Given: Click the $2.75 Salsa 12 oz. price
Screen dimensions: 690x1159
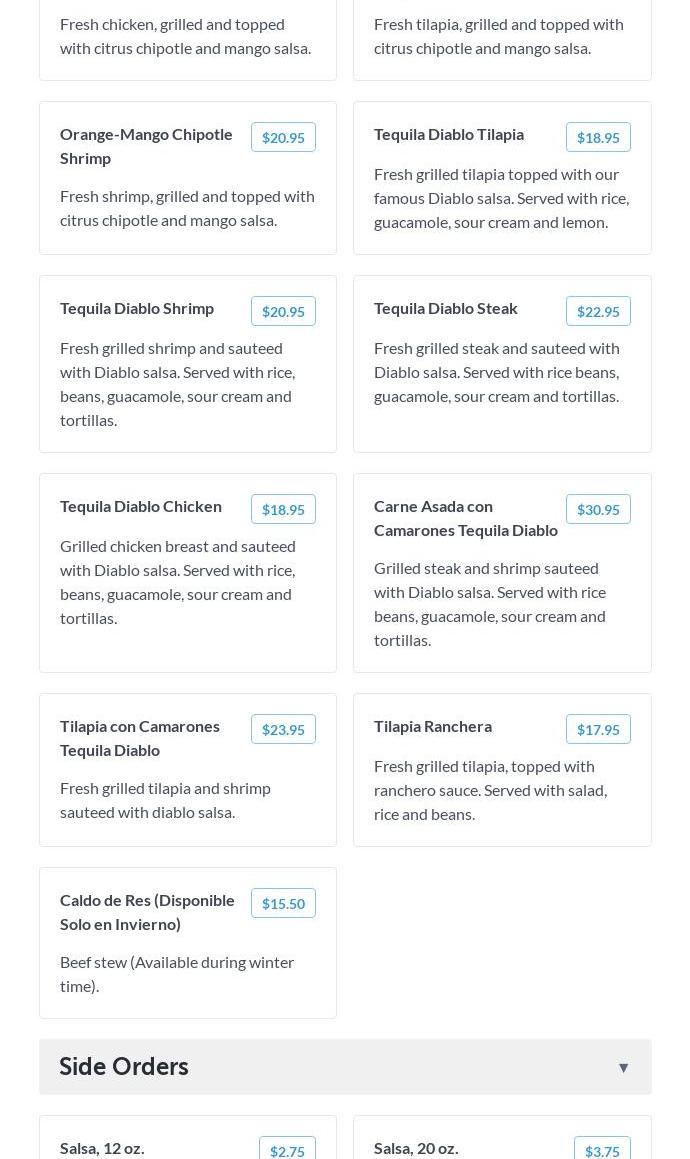Looking at the screenshot, I should click(x=287, y=1151).
